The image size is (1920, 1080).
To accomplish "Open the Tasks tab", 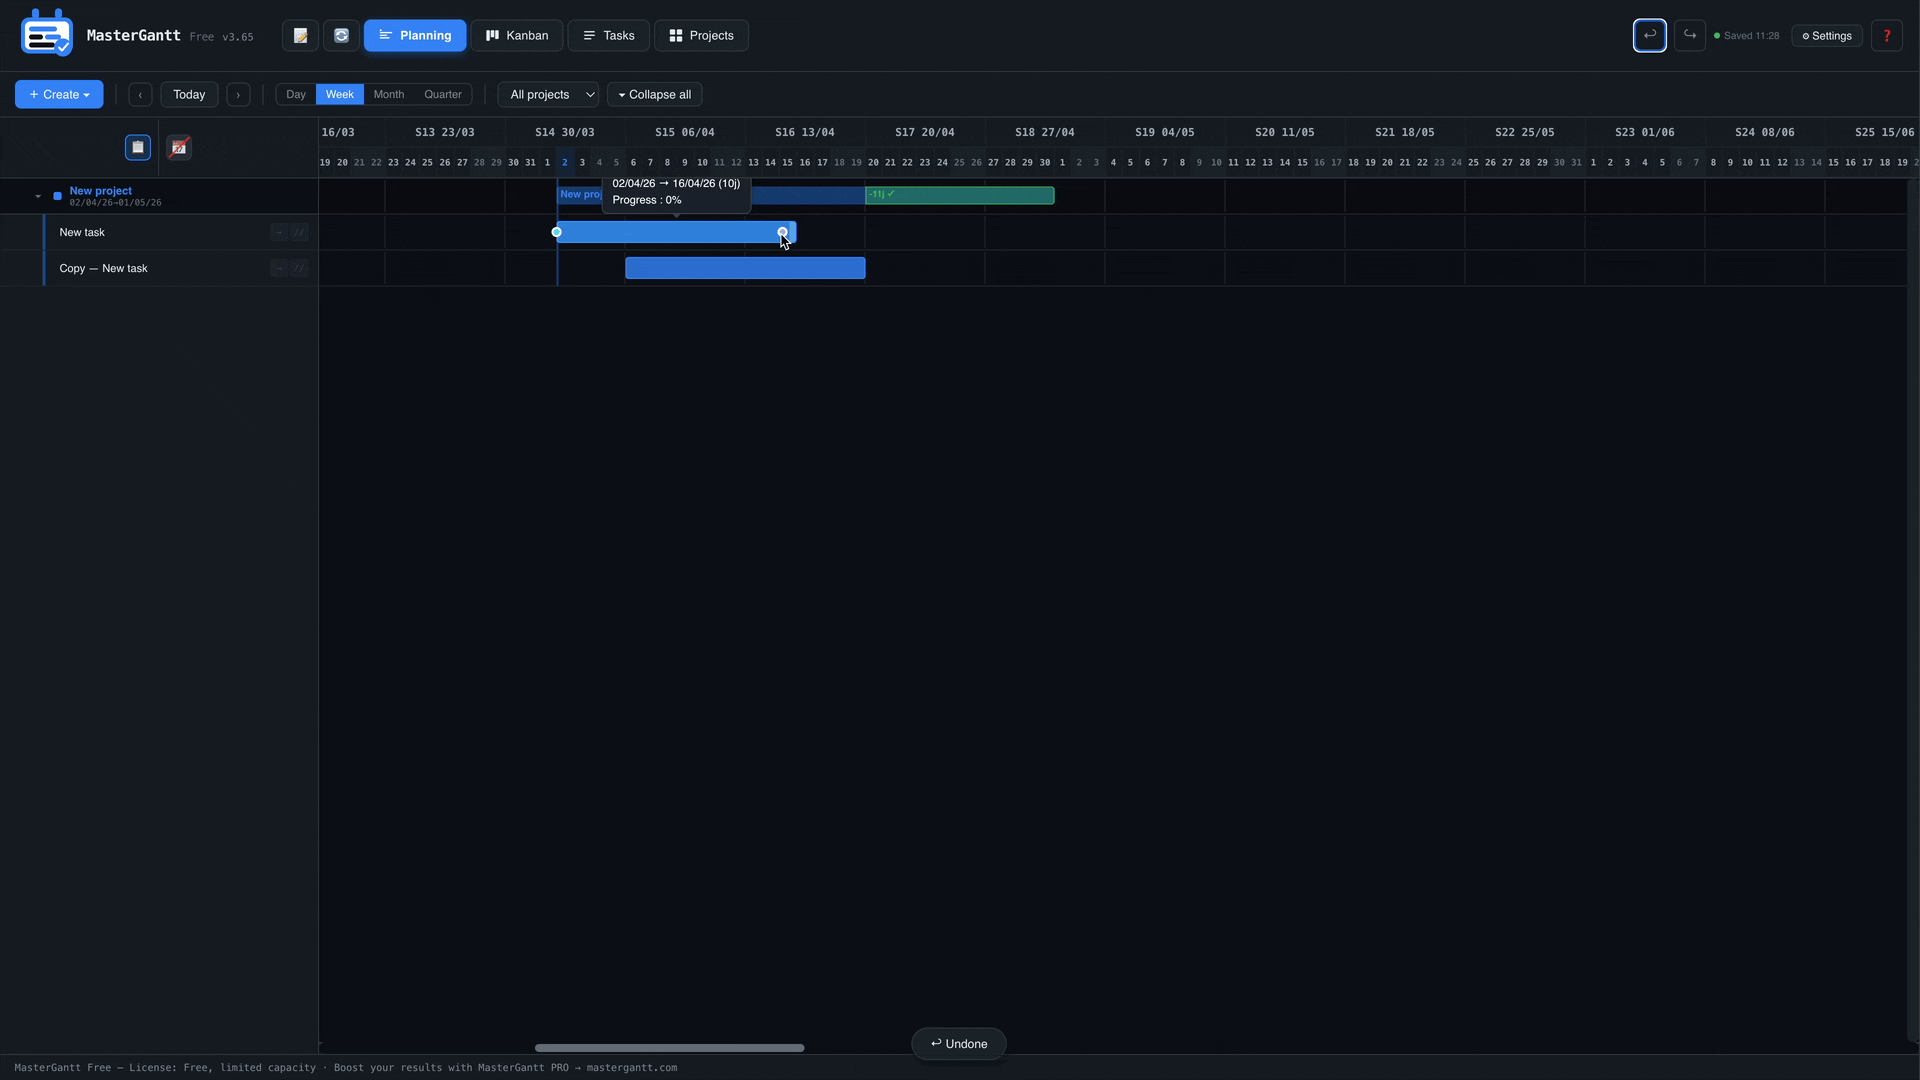I will click(609, 36).
